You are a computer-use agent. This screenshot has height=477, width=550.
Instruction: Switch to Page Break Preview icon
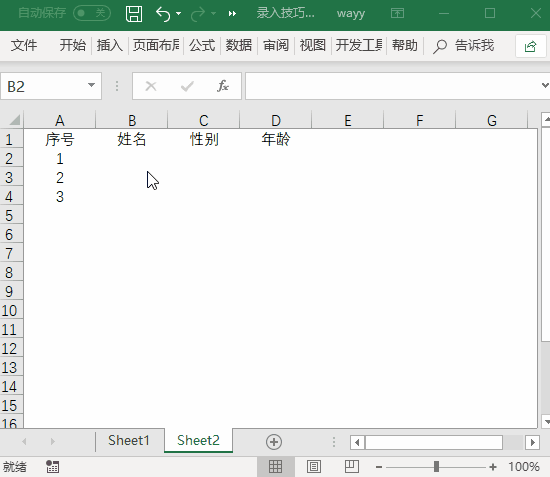[x=351, y=466]
